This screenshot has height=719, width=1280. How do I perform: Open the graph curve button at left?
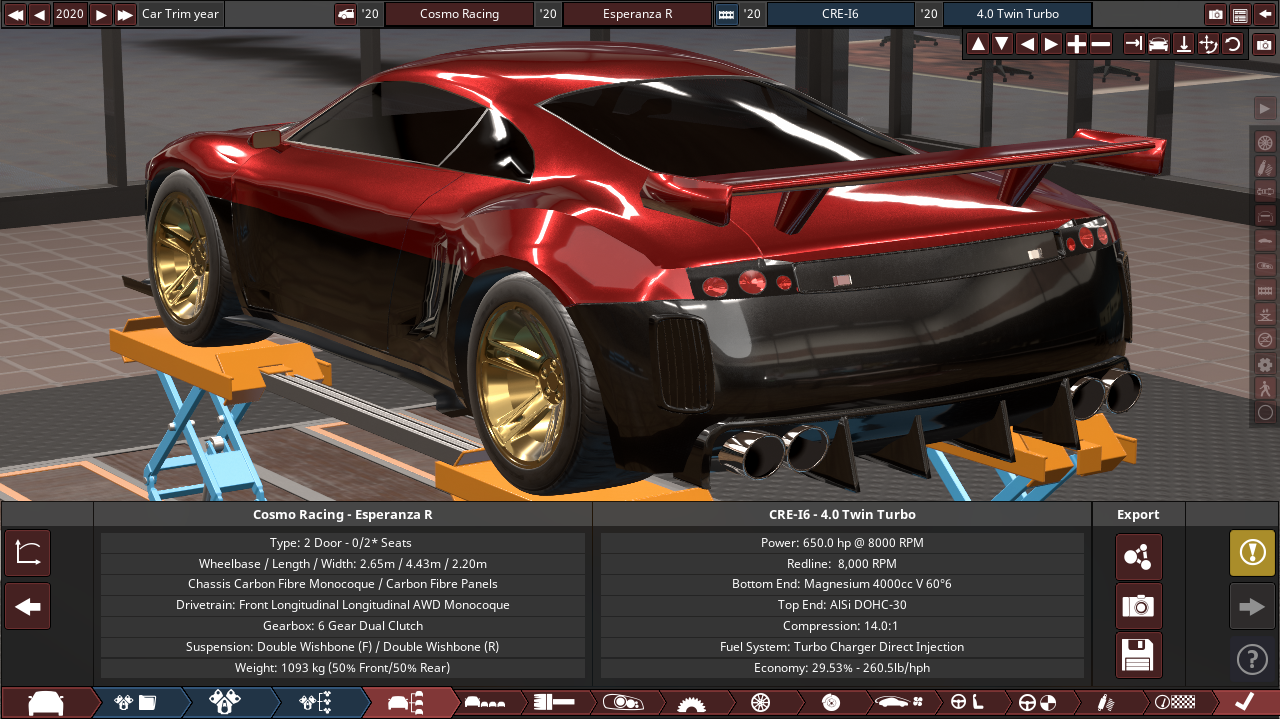pyautogui.click(x=28, y=554)
